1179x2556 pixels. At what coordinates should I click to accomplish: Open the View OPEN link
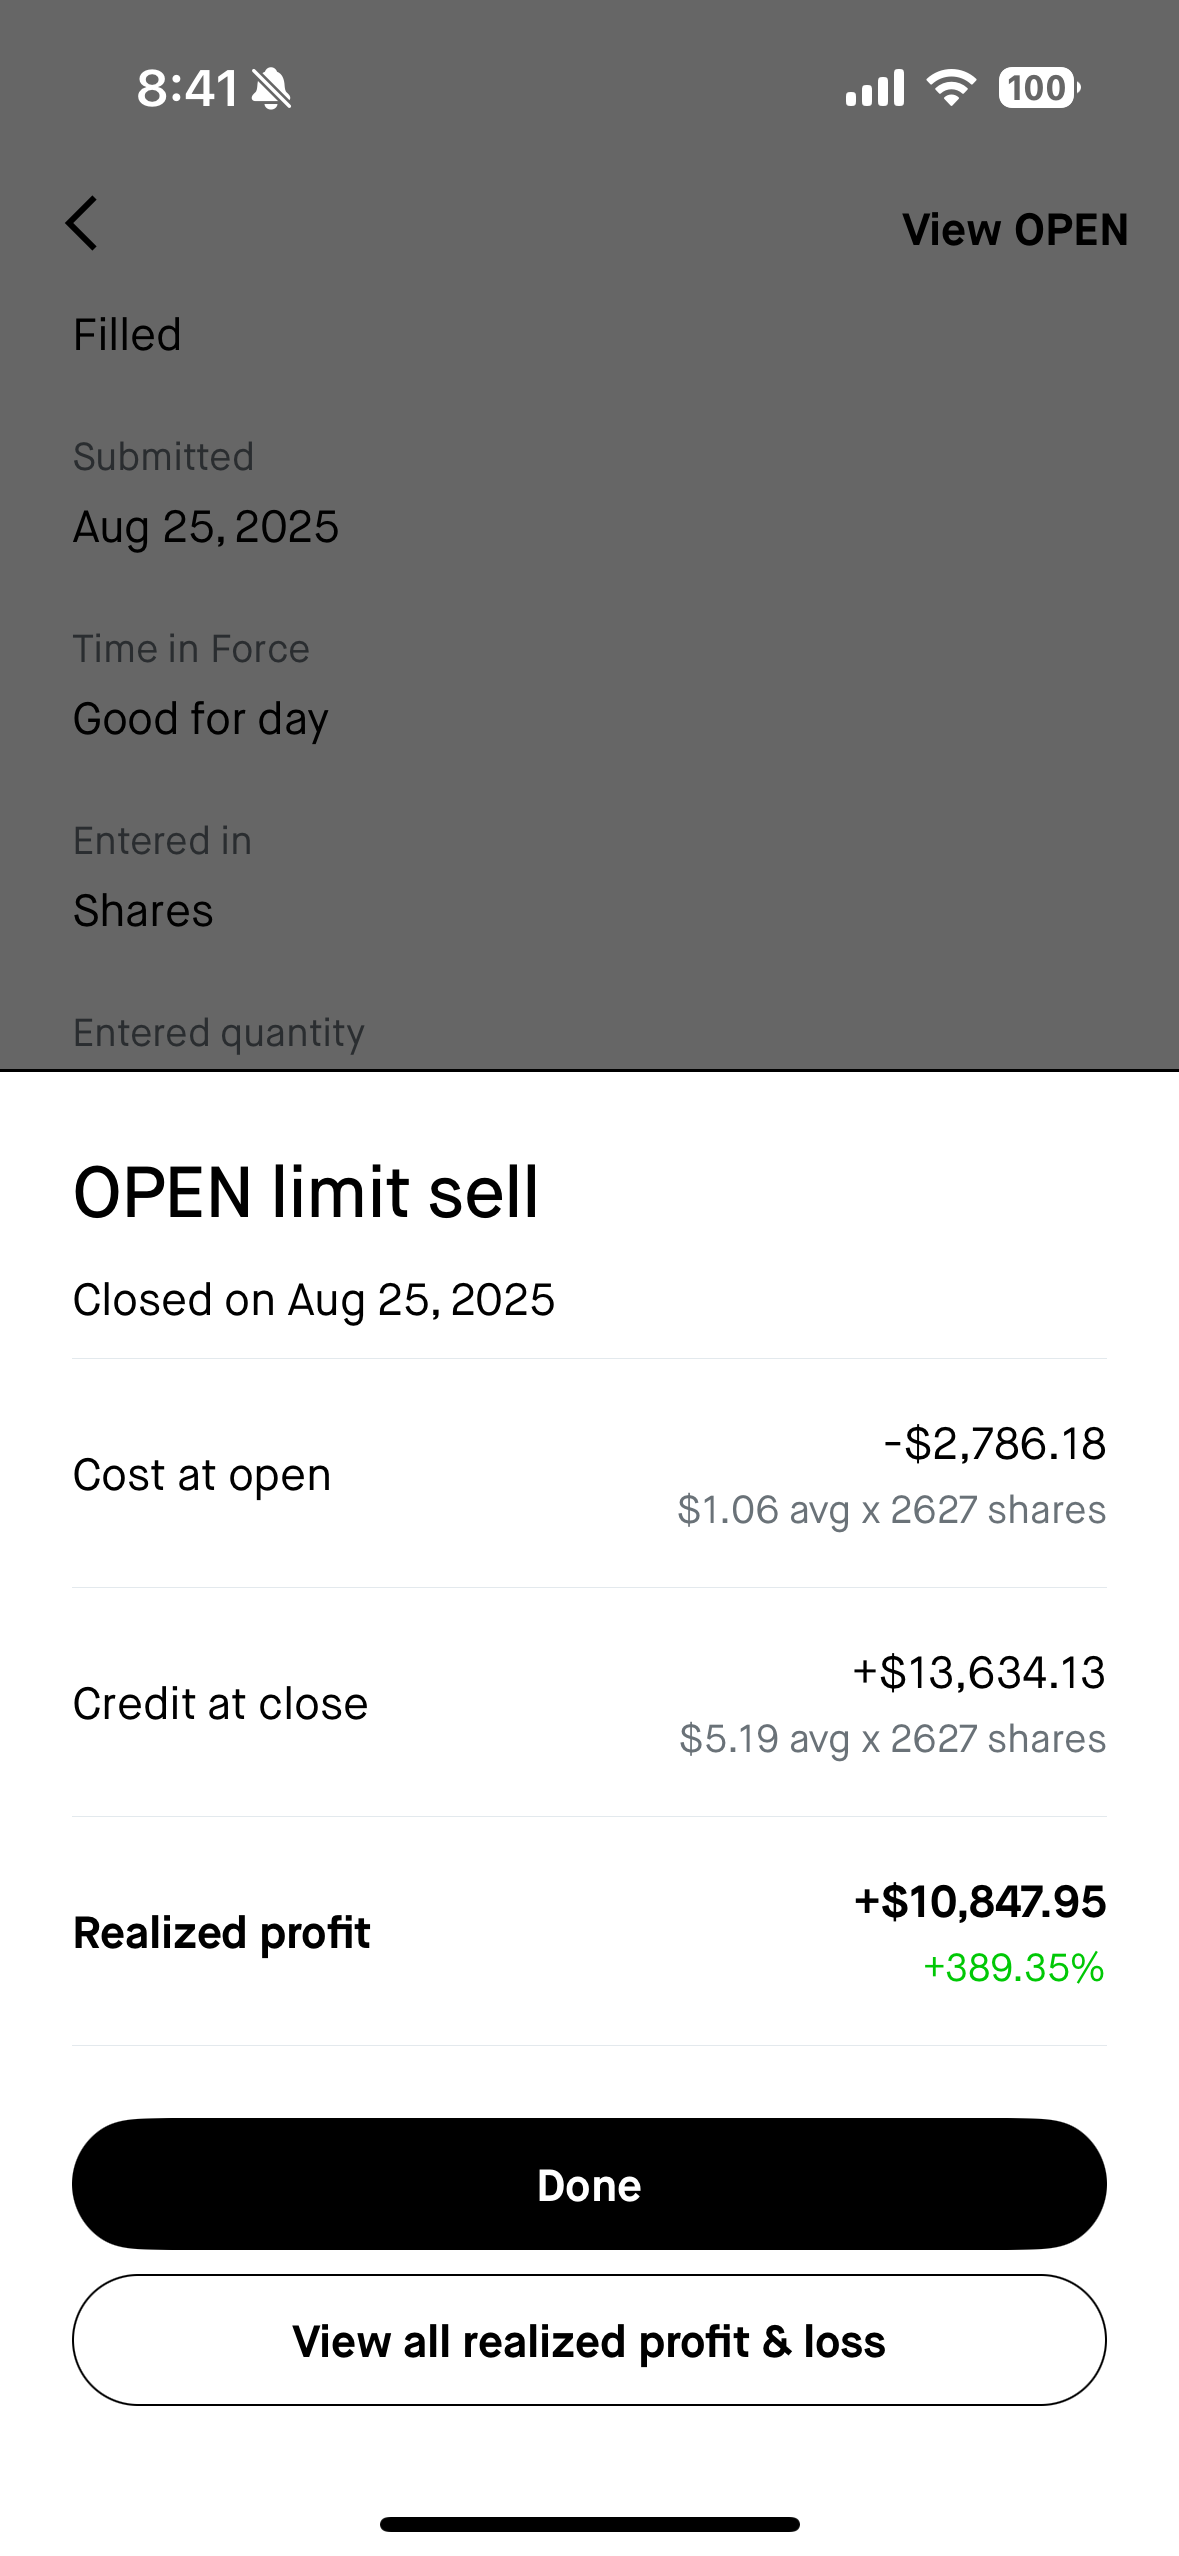click(x=1015, y=230)
